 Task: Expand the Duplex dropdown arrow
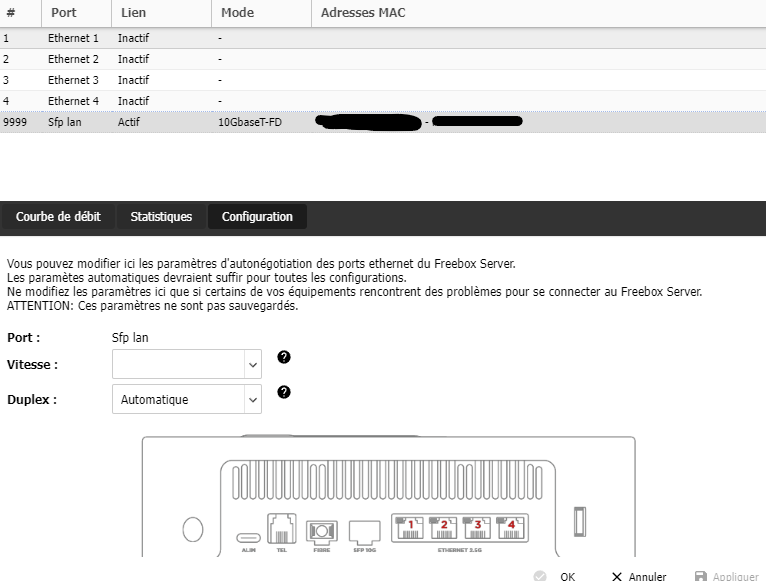pyautogui.click(x=252, y=400)
